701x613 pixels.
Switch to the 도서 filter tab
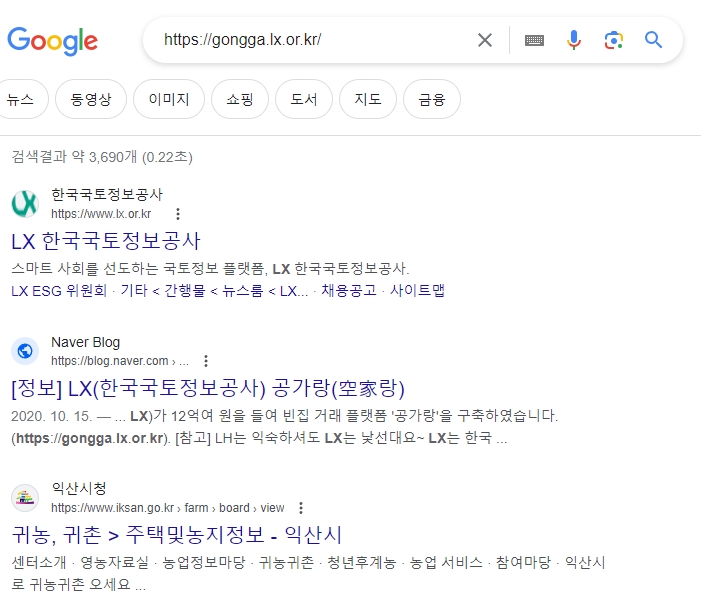(x=304, y=99)
